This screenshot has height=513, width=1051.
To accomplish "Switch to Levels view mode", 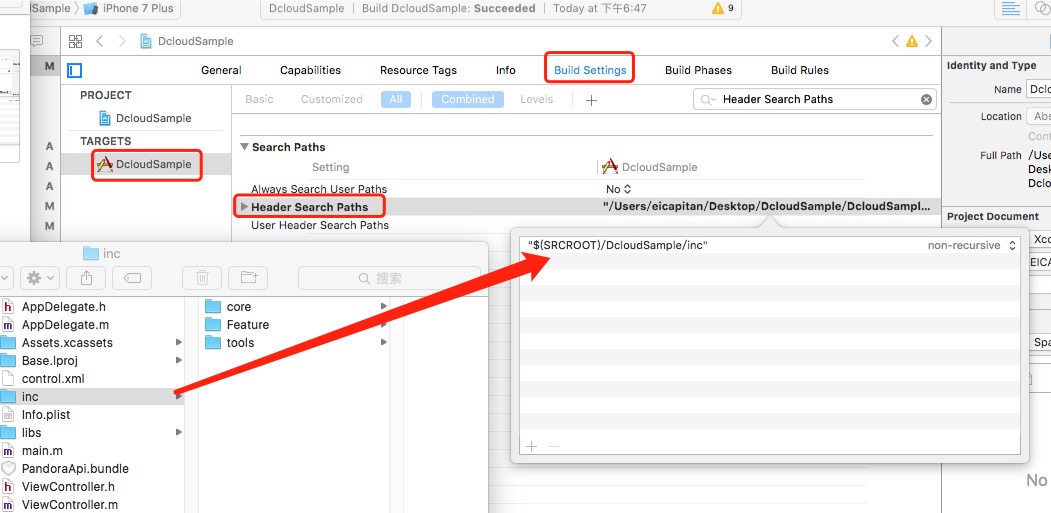I will [537, 99].
